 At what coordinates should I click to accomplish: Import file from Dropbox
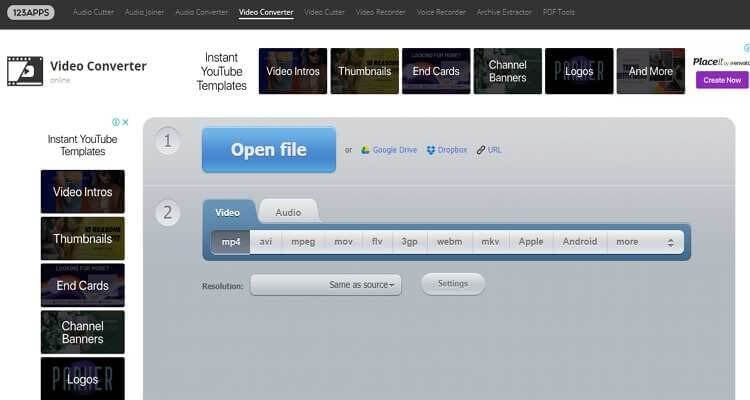click(446, 150)
